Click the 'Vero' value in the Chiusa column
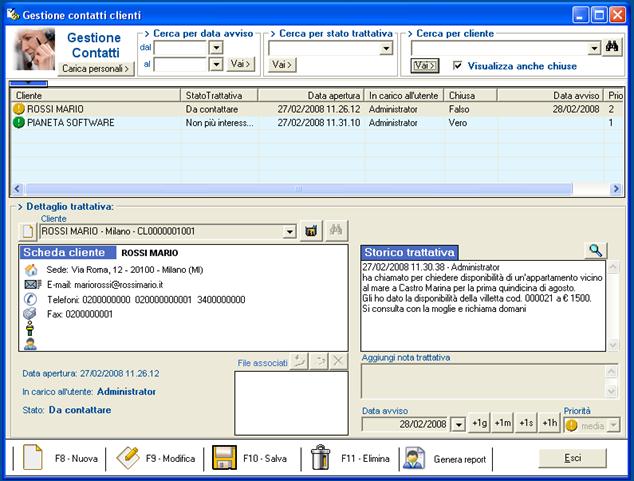Viewport: 634px width, 481px height. click(x=457, y=123)
